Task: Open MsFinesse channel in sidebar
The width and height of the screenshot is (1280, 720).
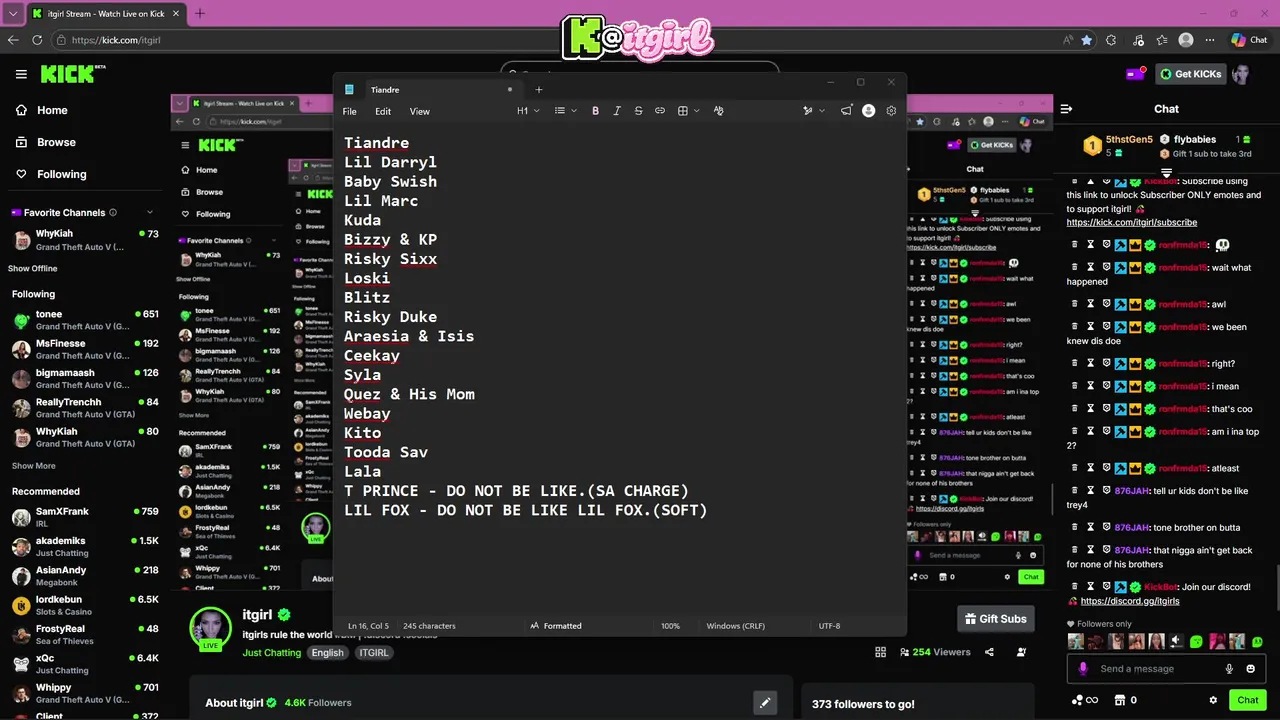Action: point(84,349)
